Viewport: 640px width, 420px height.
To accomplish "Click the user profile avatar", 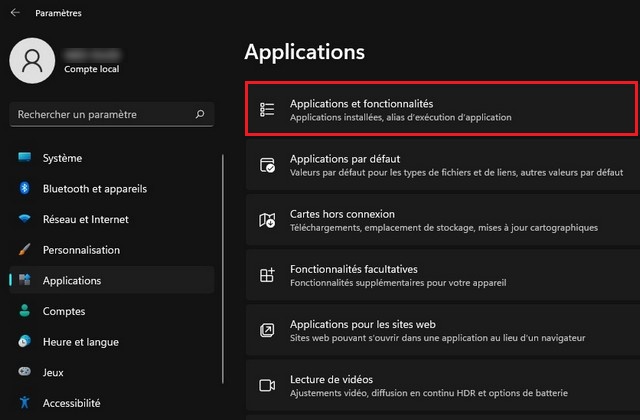I will (x=32, y=61).
